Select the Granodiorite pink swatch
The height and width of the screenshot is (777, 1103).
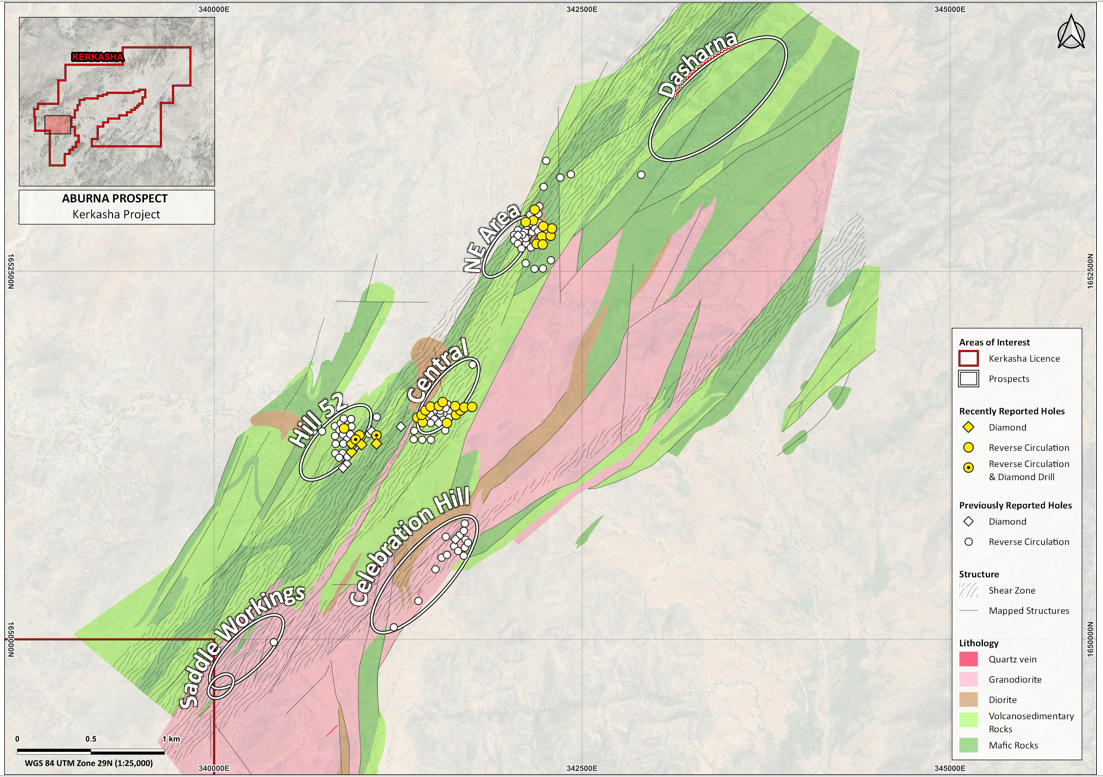[969, 680]
